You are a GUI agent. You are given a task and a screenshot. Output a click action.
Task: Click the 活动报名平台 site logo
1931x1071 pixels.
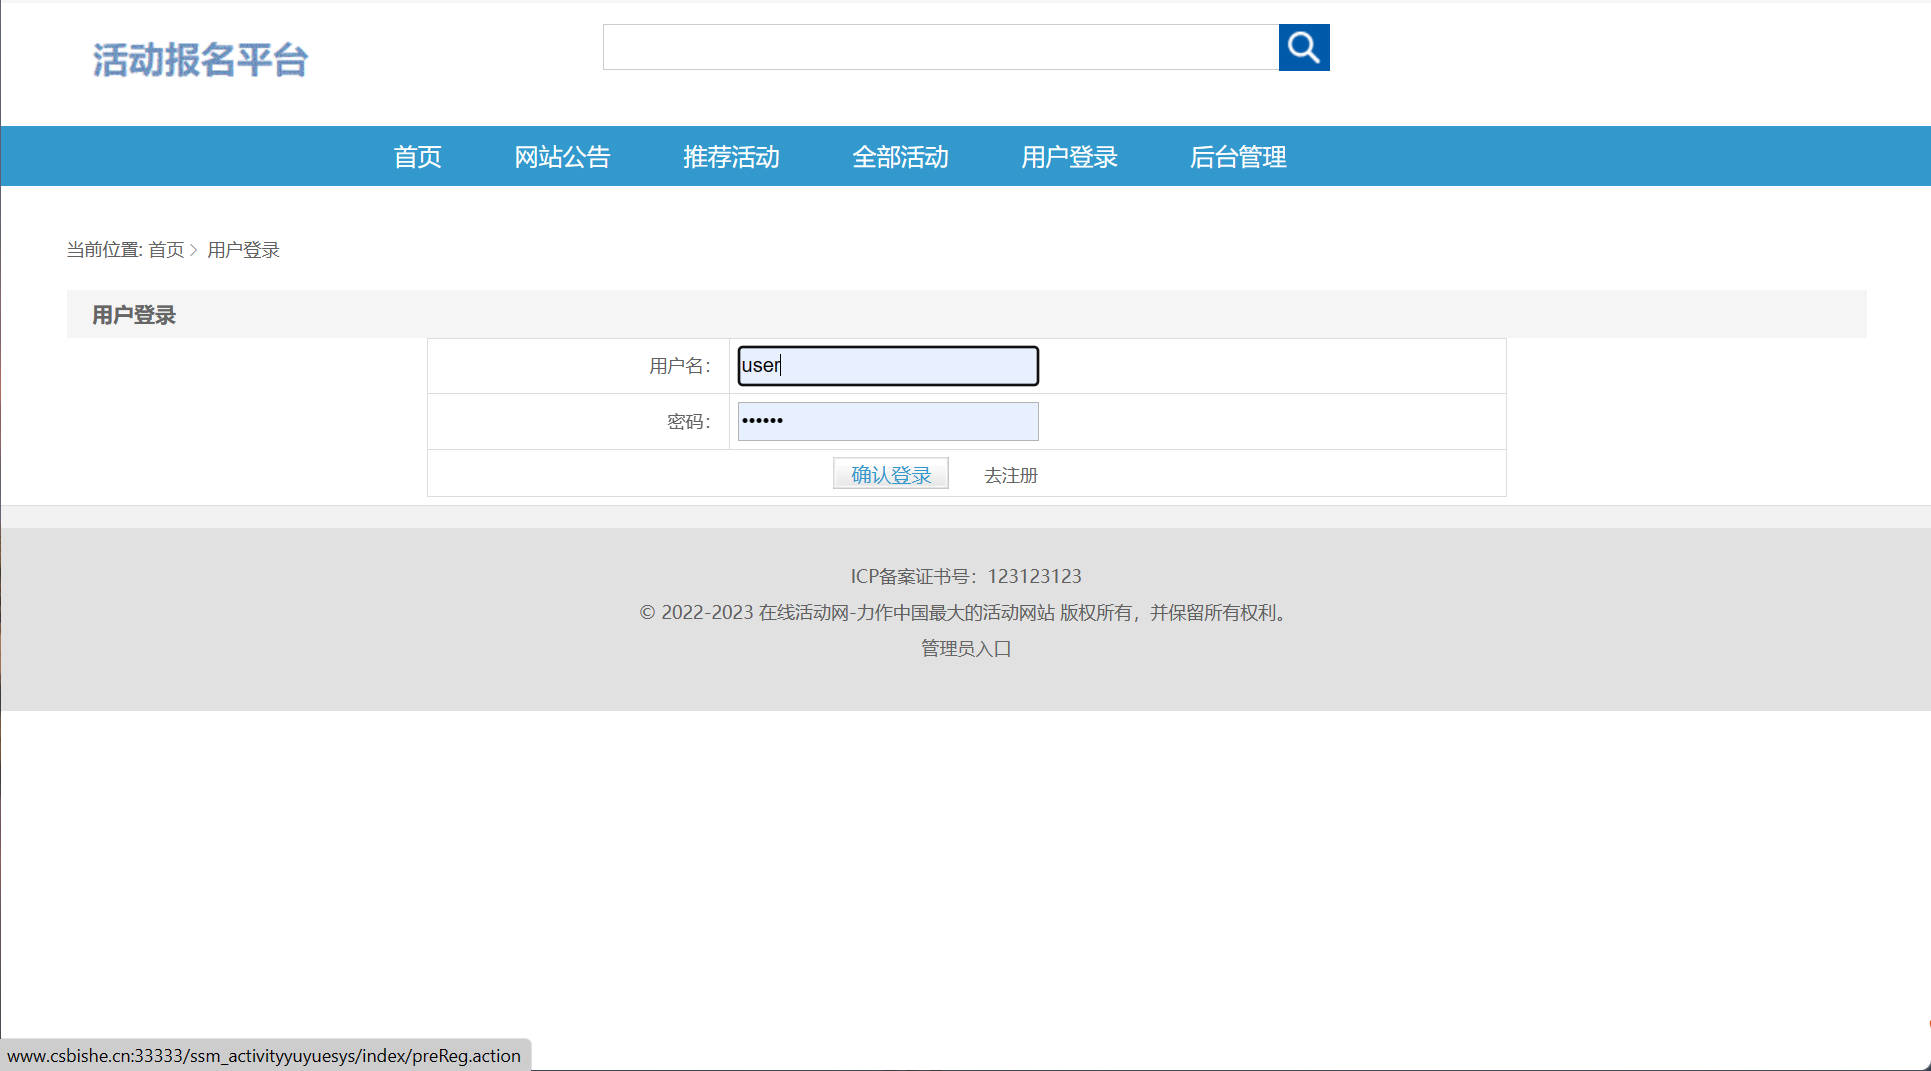[x=200, y=60]
